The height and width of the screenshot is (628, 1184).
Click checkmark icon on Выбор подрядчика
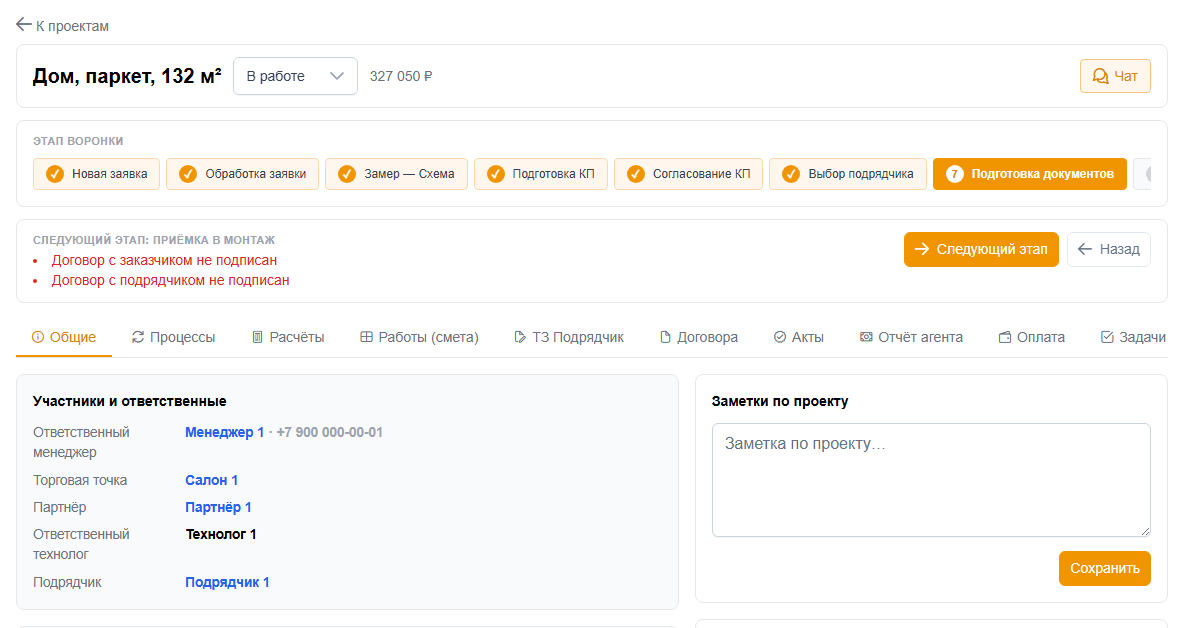(x=791, y=174)
